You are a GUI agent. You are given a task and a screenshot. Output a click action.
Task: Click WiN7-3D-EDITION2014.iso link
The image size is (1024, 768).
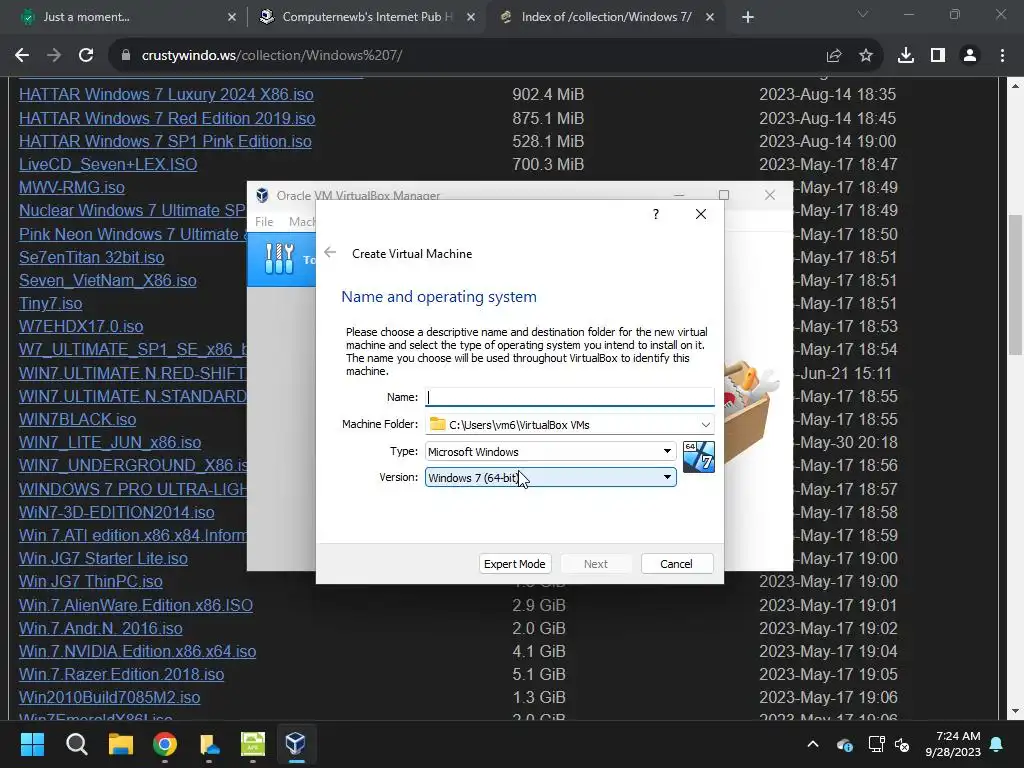(x=116, y=512)
